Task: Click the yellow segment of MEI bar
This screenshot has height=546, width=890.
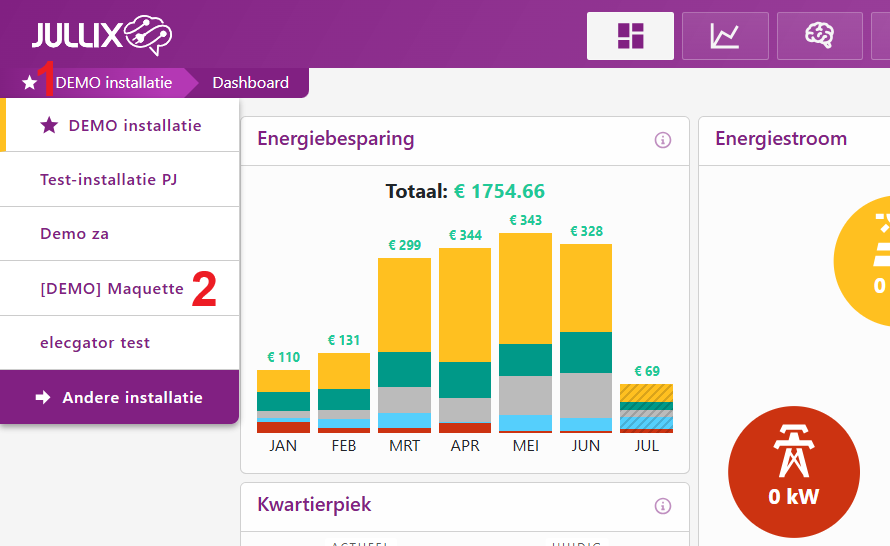Action: tap(525, 288)
